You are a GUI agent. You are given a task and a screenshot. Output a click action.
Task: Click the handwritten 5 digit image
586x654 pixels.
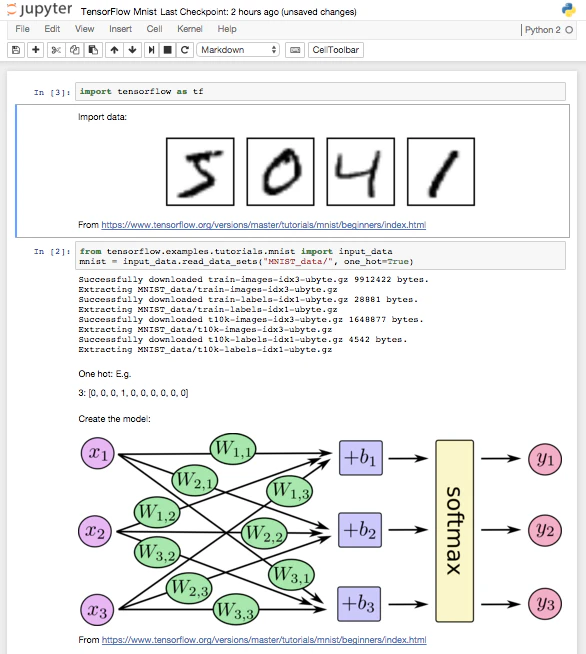click(x=200, y=171)
